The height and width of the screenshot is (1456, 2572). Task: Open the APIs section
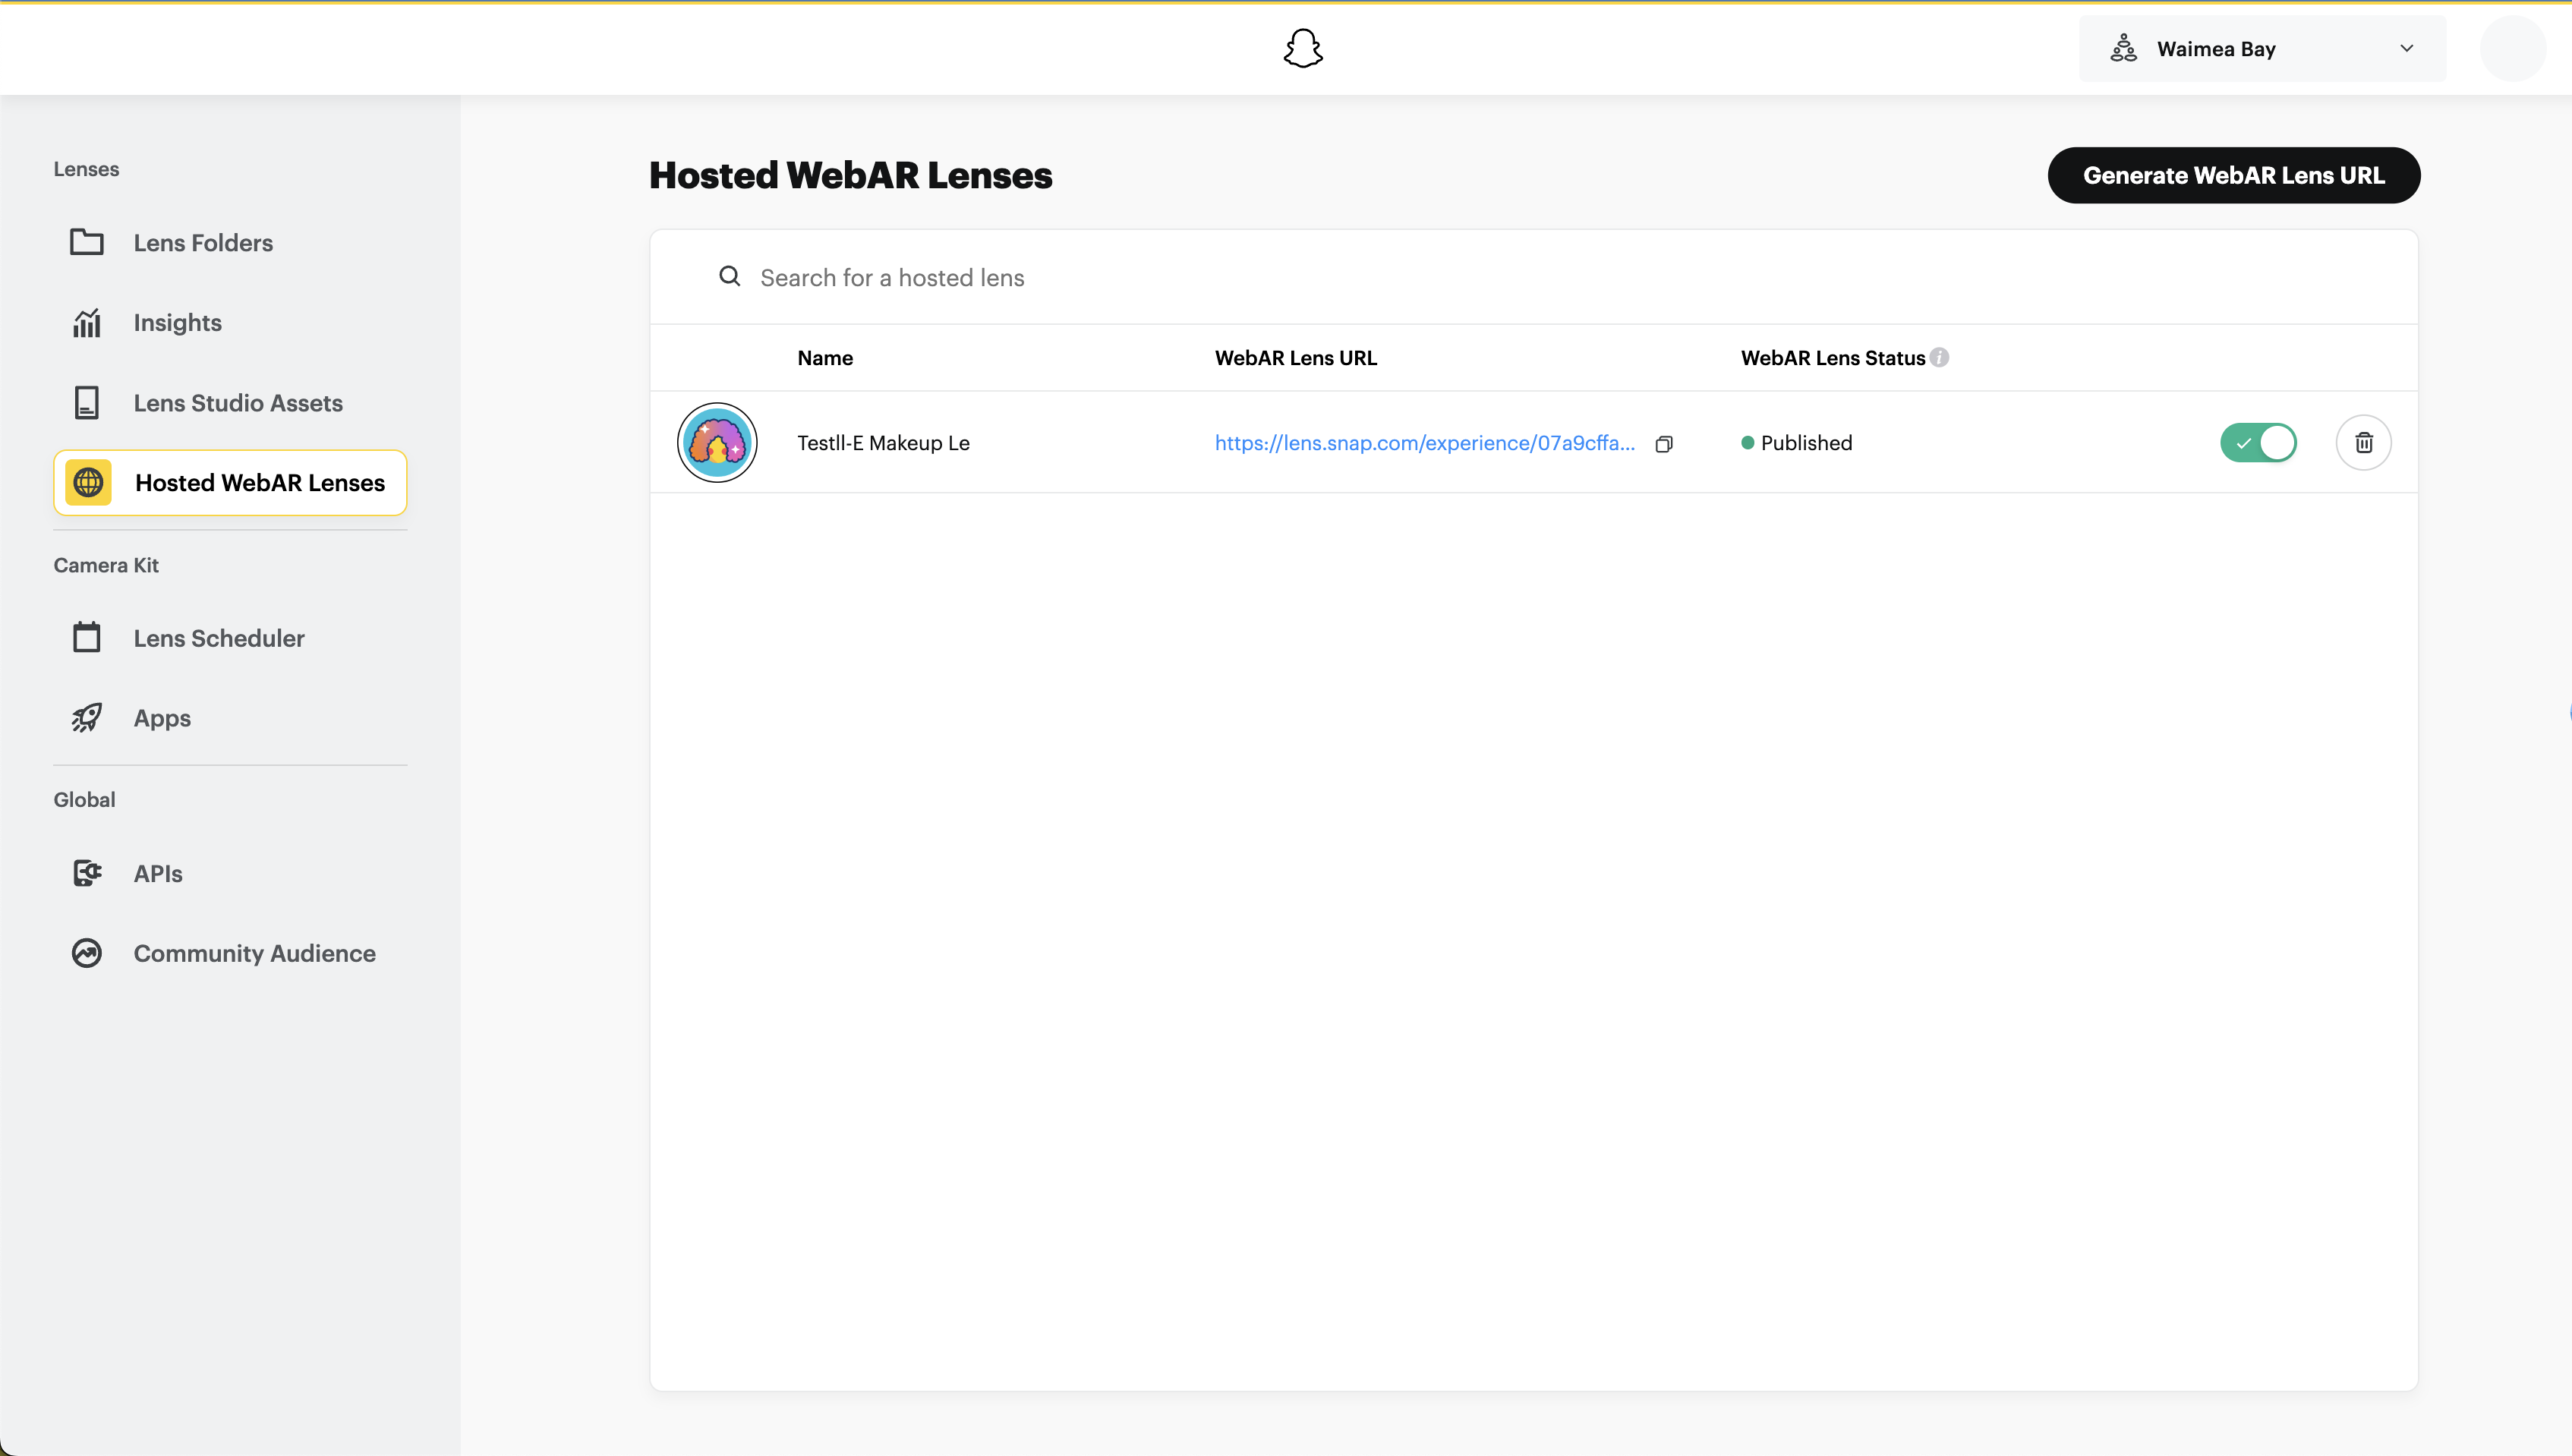click(158, 873)
